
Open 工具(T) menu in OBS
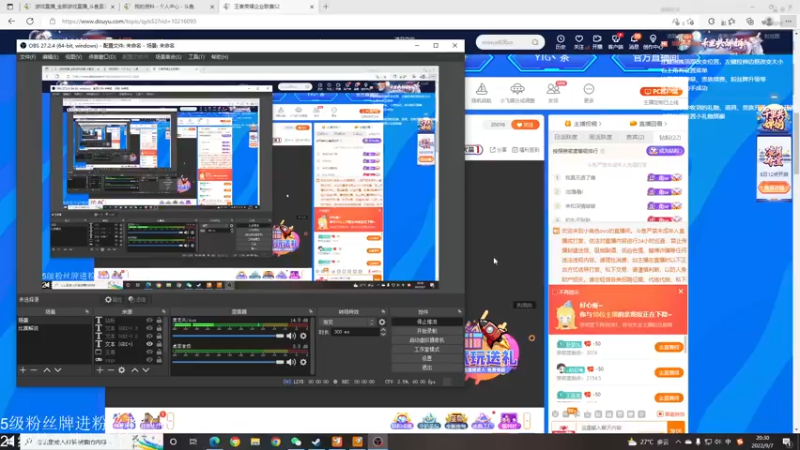(x=196, y=57)
